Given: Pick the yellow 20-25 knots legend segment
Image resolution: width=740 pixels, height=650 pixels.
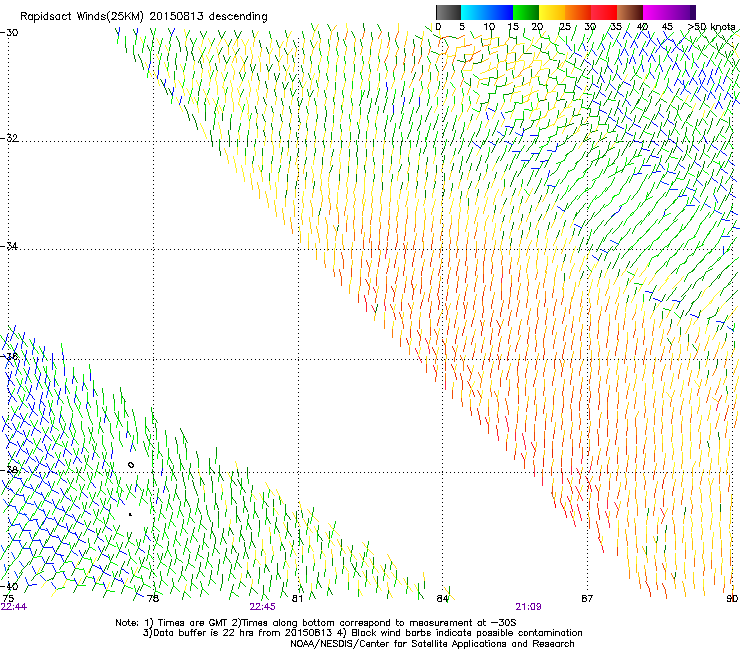Looking at the screenshot, I should coord(552,12).
